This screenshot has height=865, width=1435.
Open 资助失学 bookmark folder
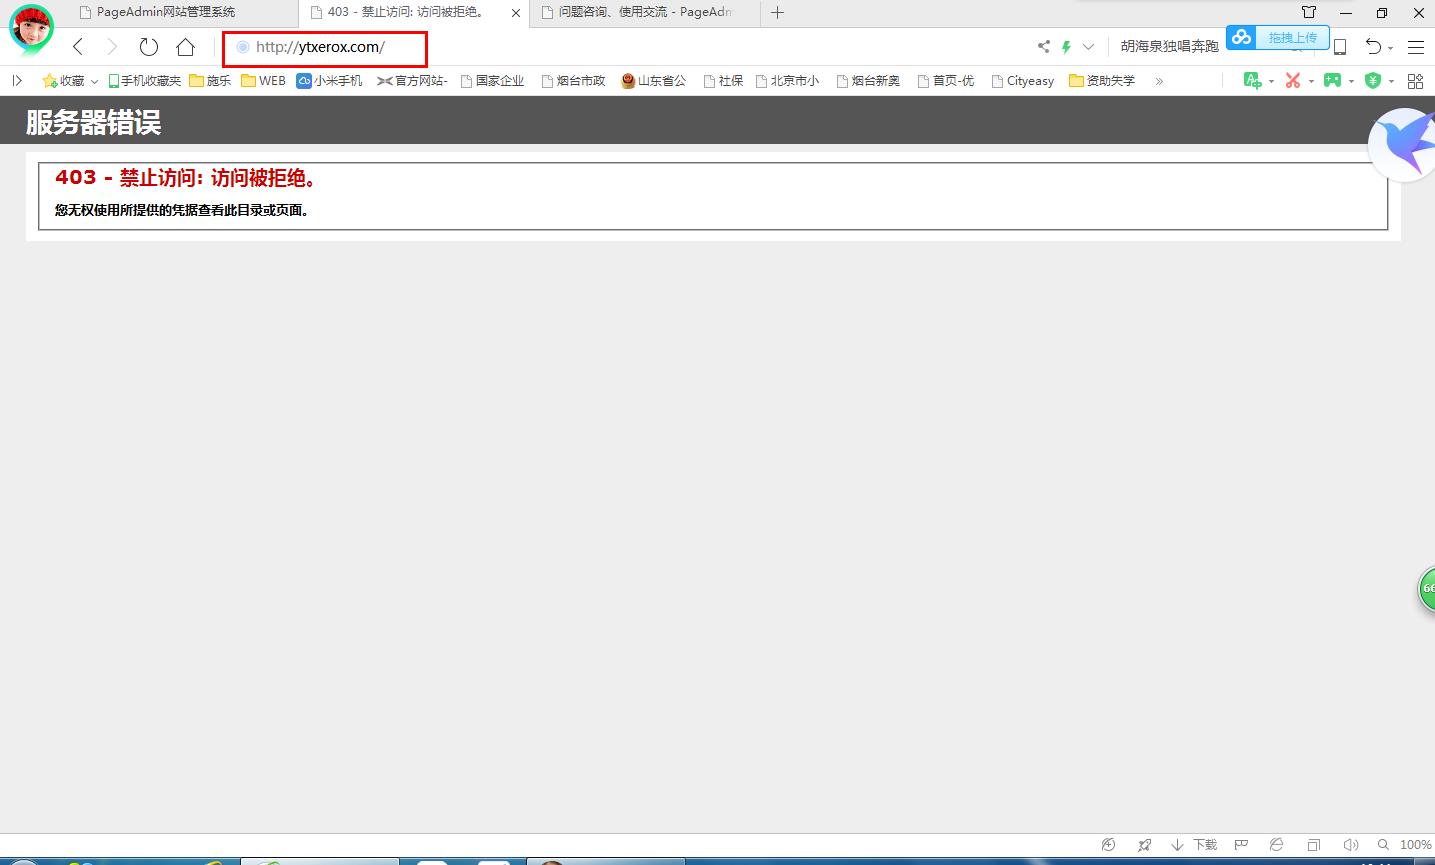coord(1102,81)
